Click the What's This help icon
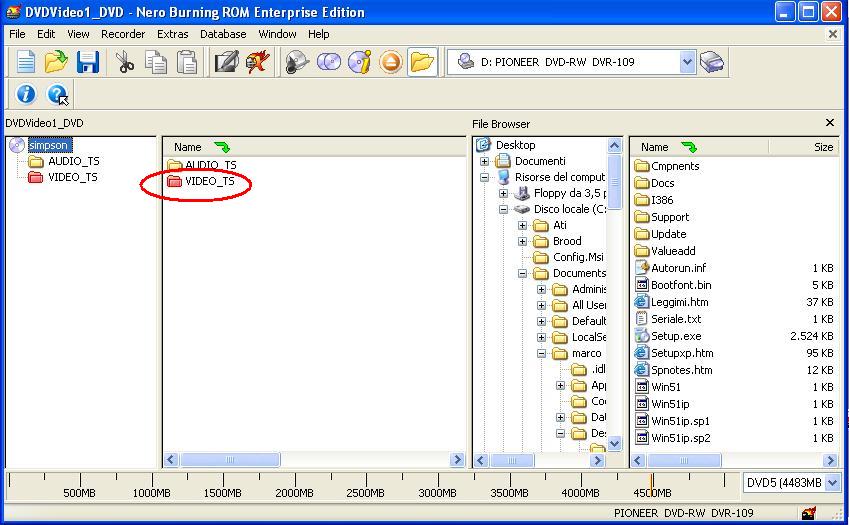Viewport: 849px width, 525px height. tap(57, 94)
